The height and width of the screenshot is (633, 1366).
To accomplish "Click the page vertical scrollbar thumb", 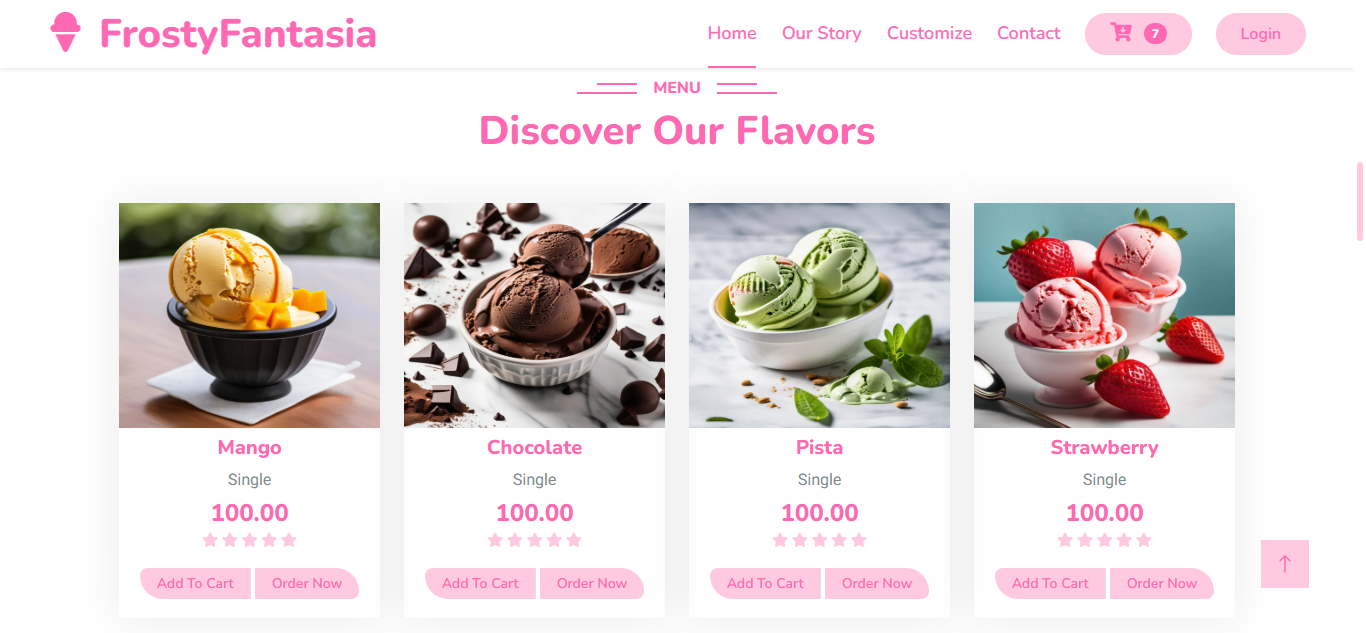I will coord(1360,201).
